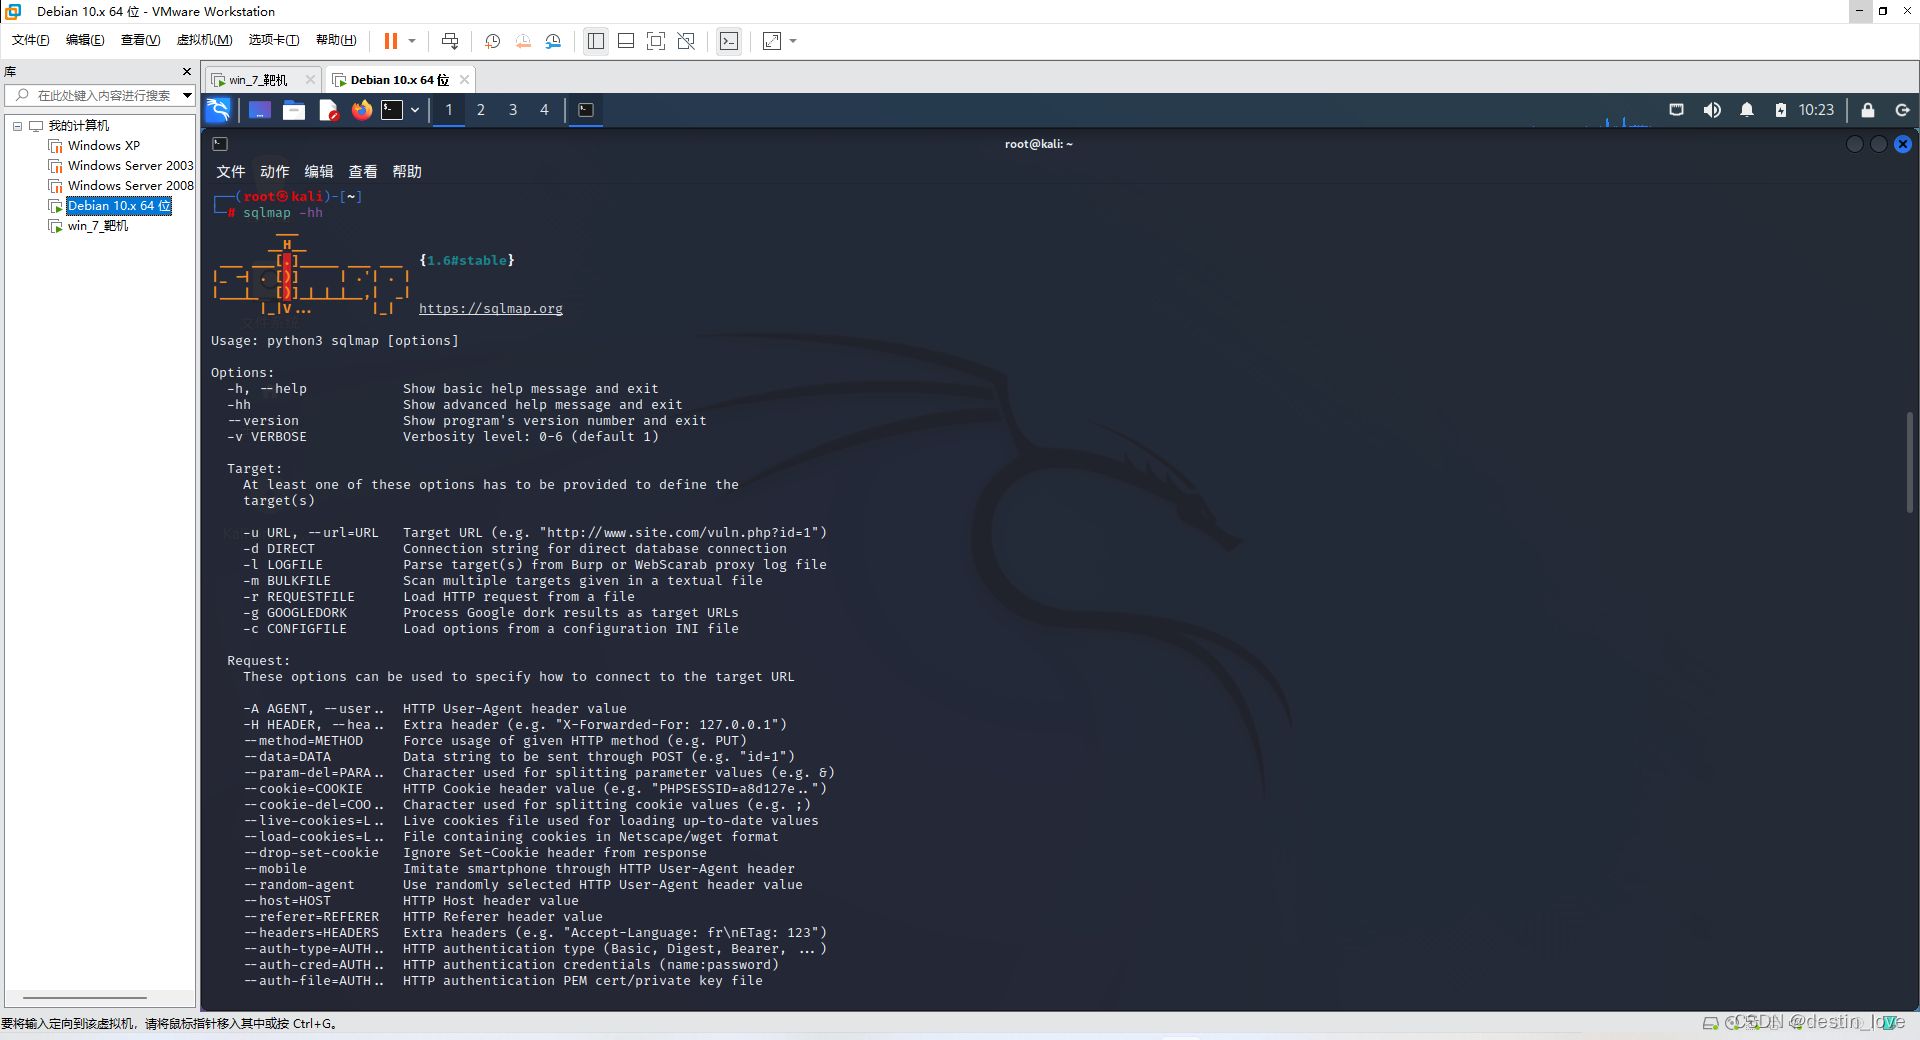Close the library panel
Image resolution: width=1920 pixels, height=1040 pixels.
coord(187,72)
